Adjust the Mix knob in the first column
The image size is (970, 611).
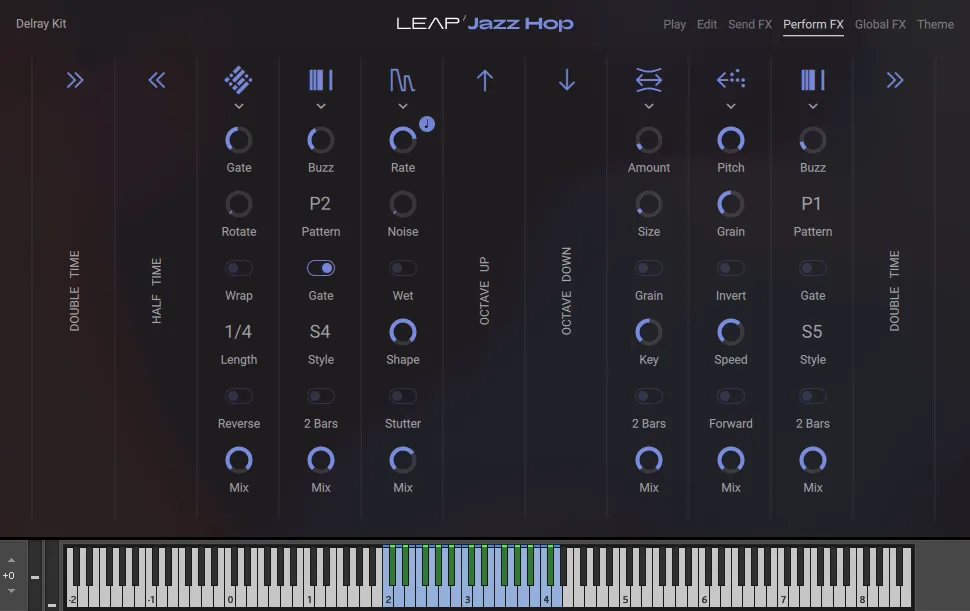[238, 462]
